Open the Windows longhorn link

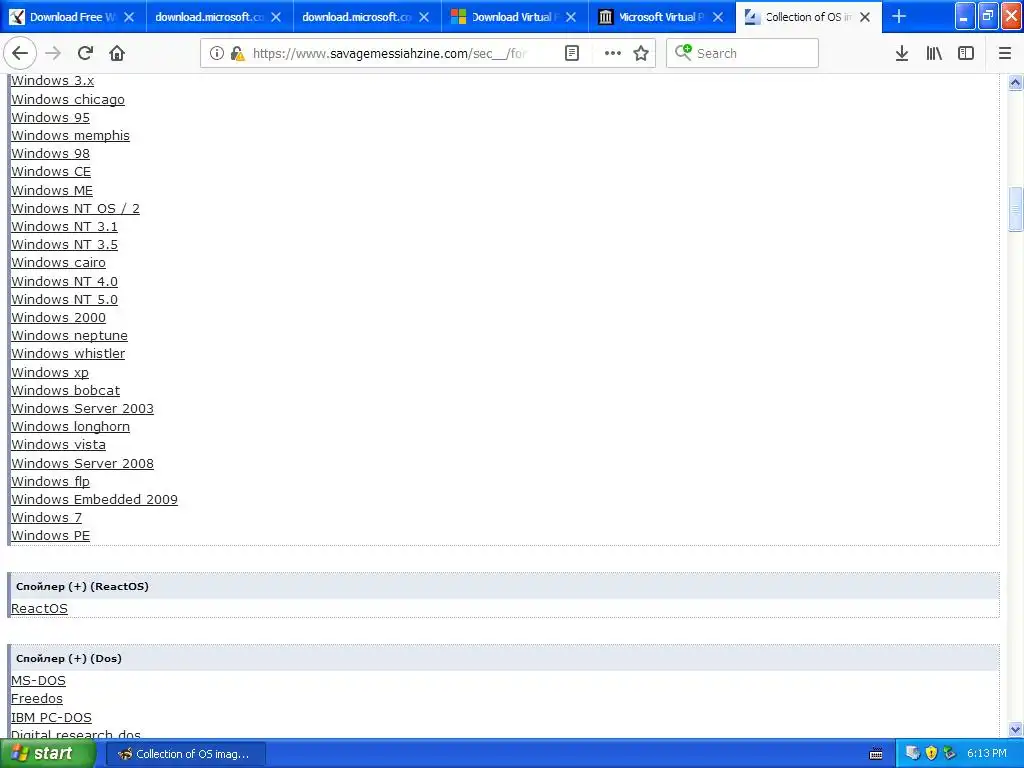click(71, 426)
